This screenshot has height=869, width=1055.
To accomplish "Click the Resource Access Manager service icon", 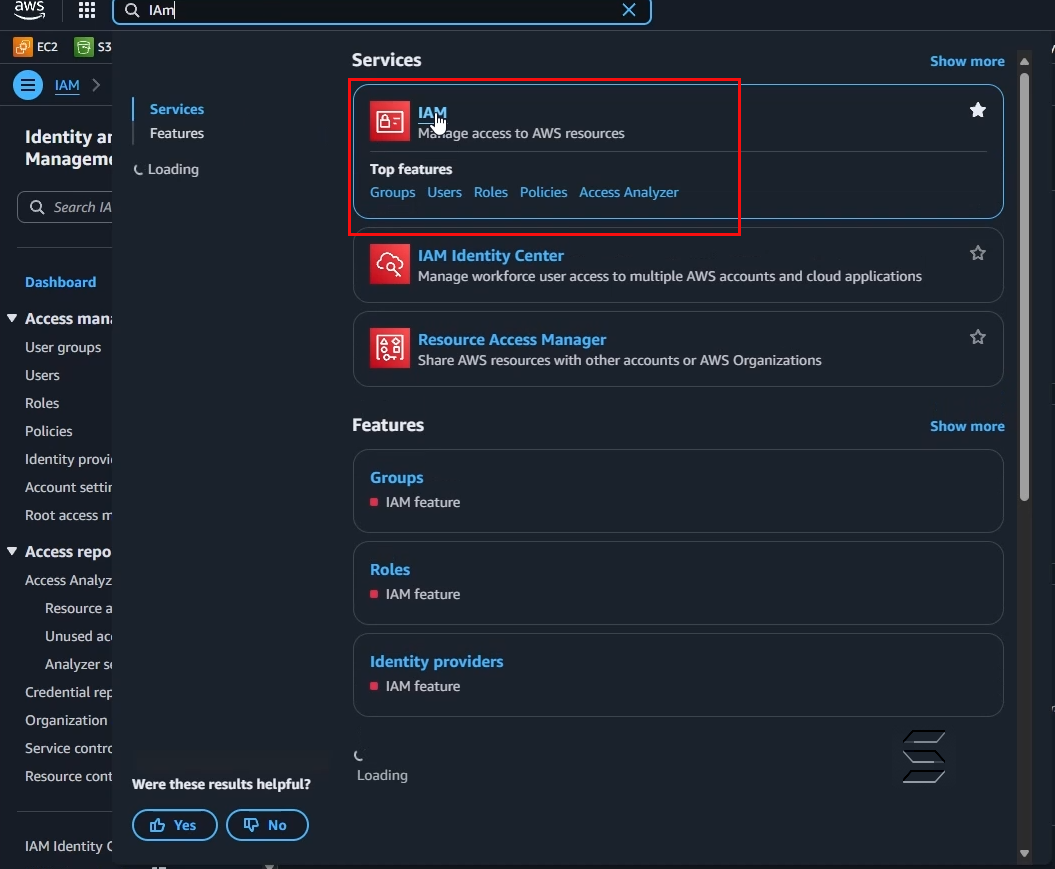I will point(390,348).
